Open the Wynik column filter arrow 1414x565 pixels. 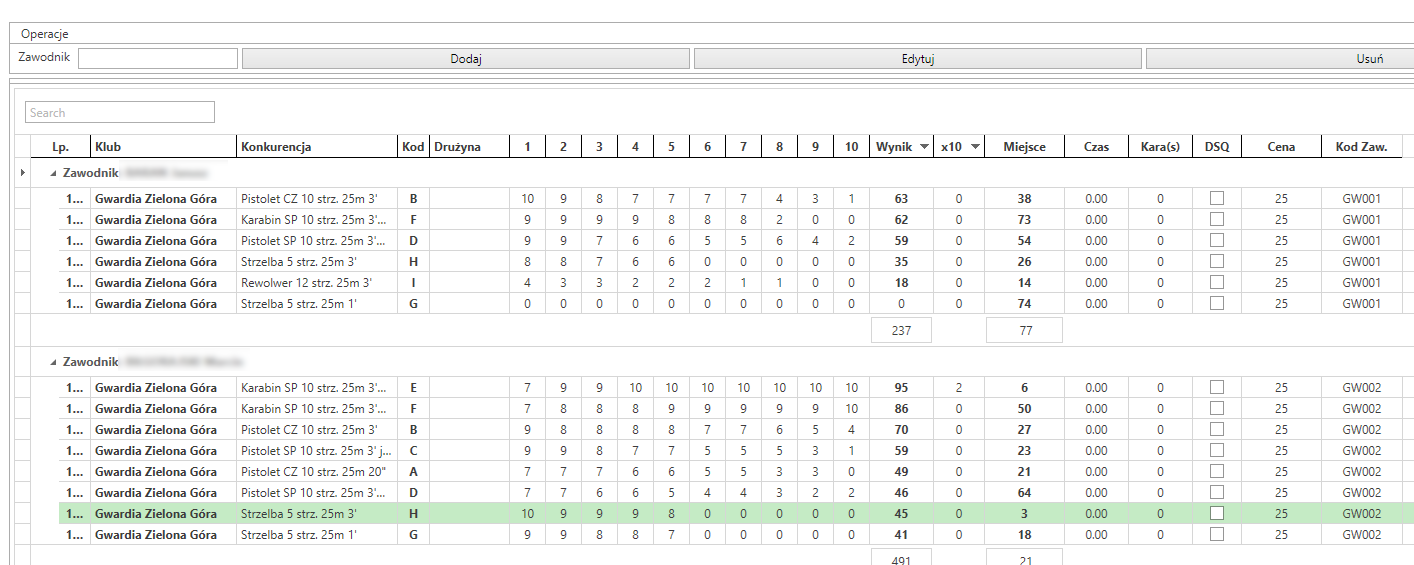click(x=924, y=147)
